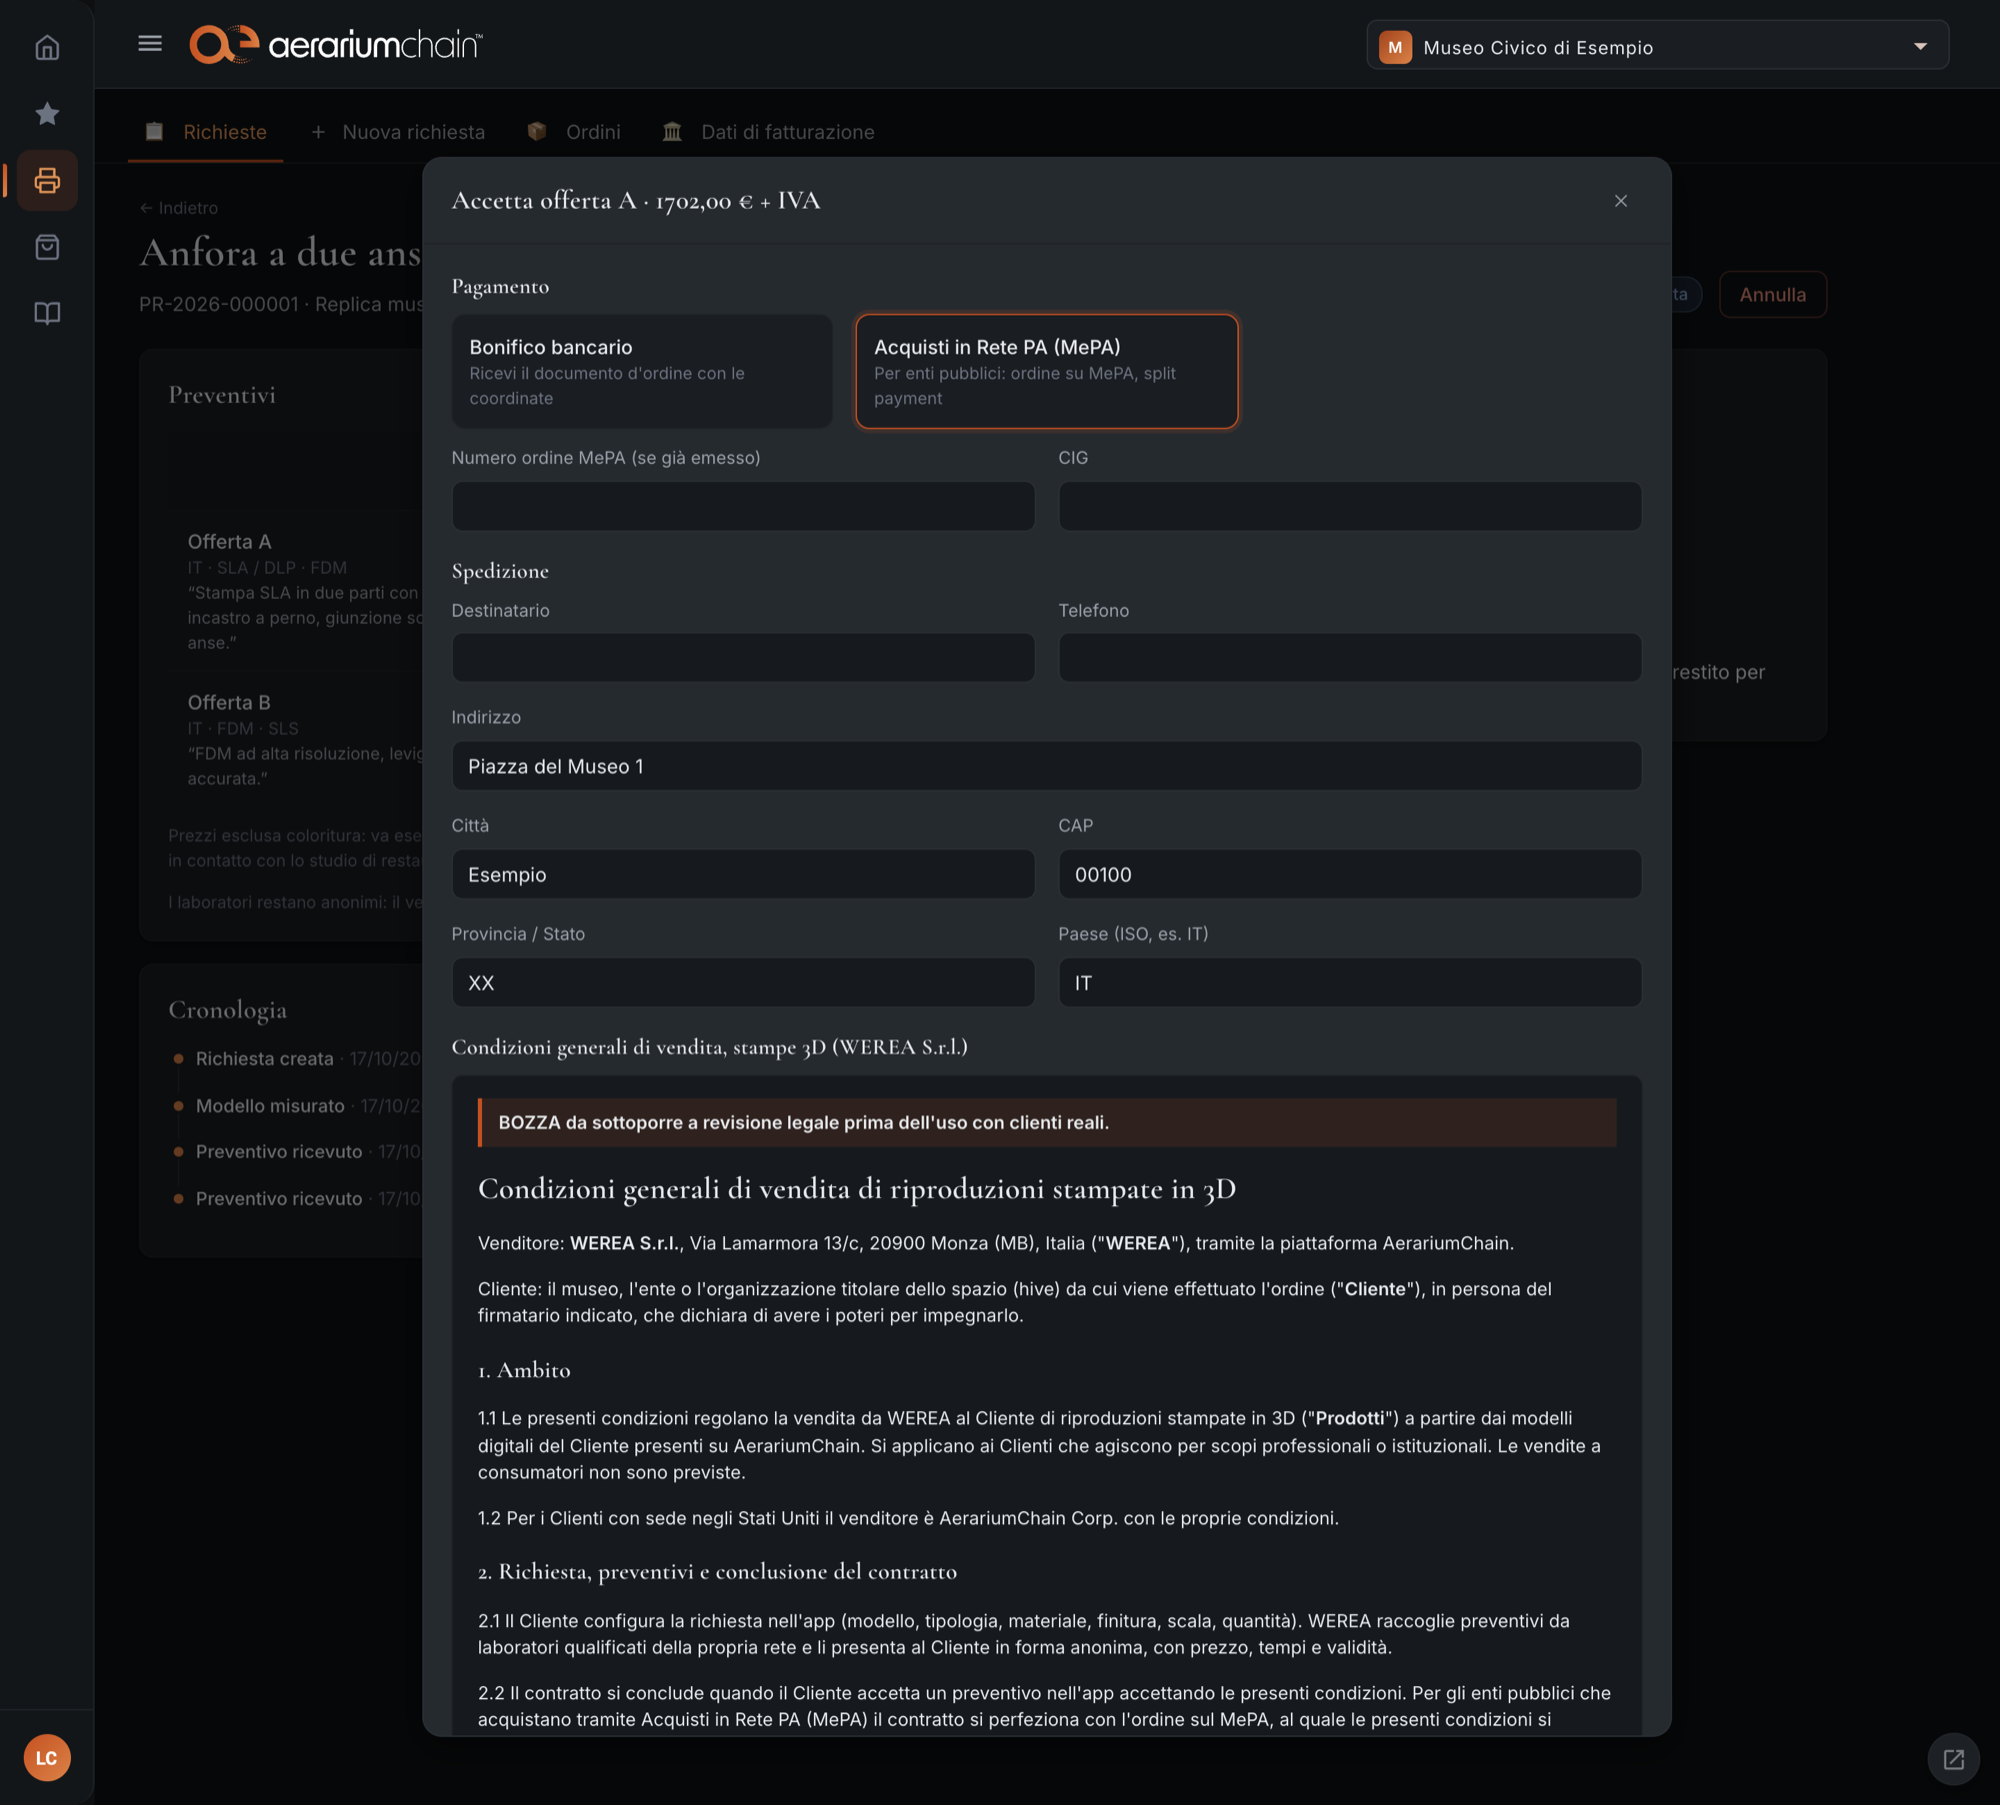Click the Telefono input field
2000x1805 pixels.
(1349, 658)
